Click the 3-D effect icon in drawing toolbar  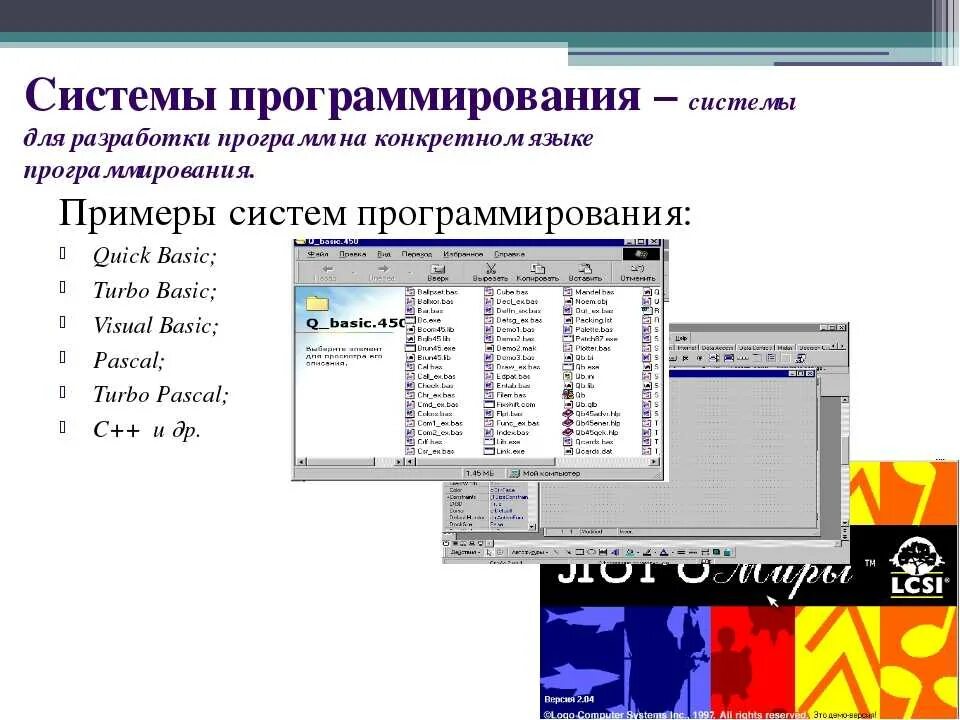[726, 552]
